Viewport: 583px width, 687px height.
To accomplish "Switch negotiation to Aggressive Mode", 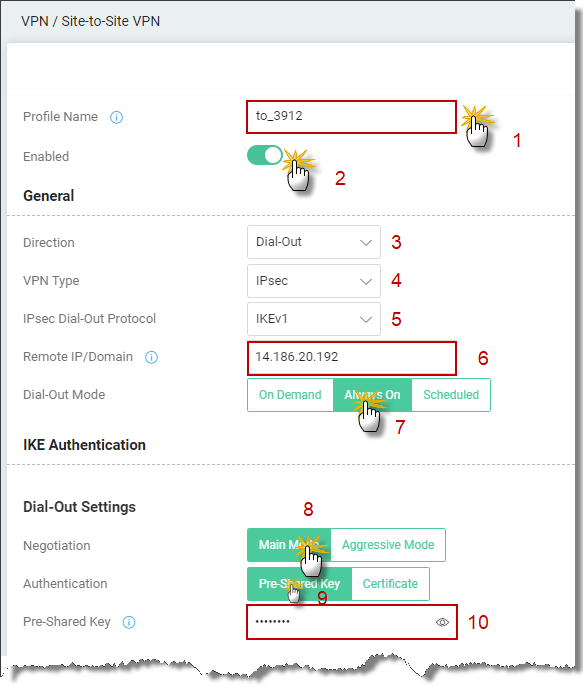I will click(x=388, y=545).
